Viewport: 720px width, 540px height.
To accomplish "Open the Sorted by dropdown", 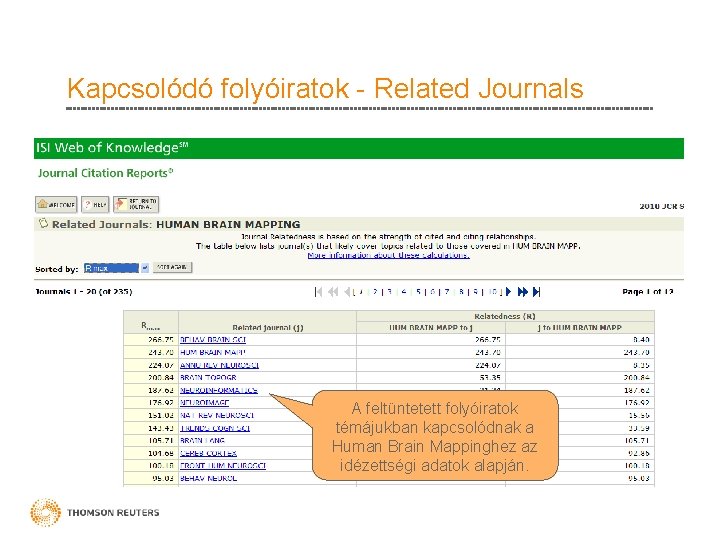I will click(116, 268).
